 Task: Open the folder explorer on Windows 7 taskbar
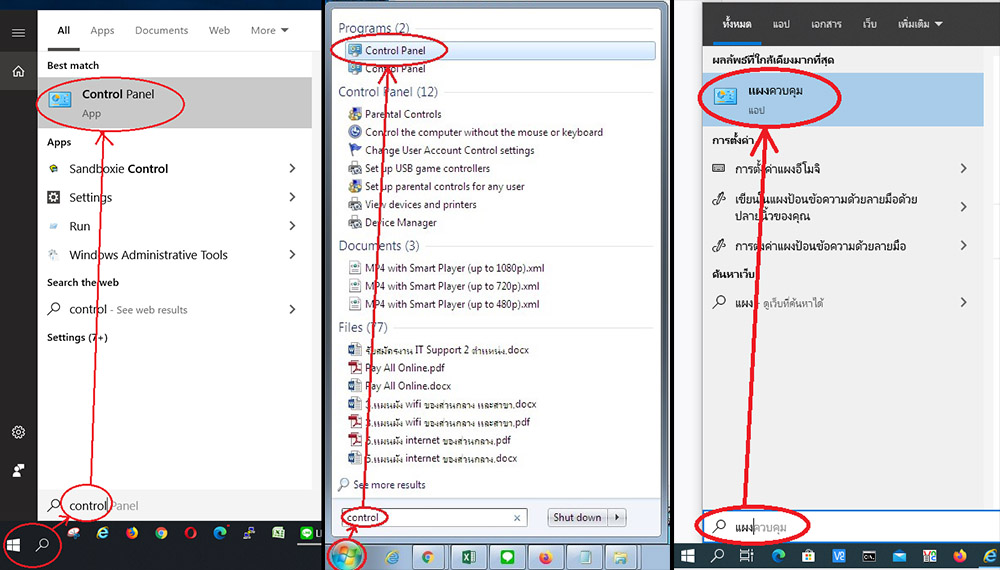[x=620, y=557]
